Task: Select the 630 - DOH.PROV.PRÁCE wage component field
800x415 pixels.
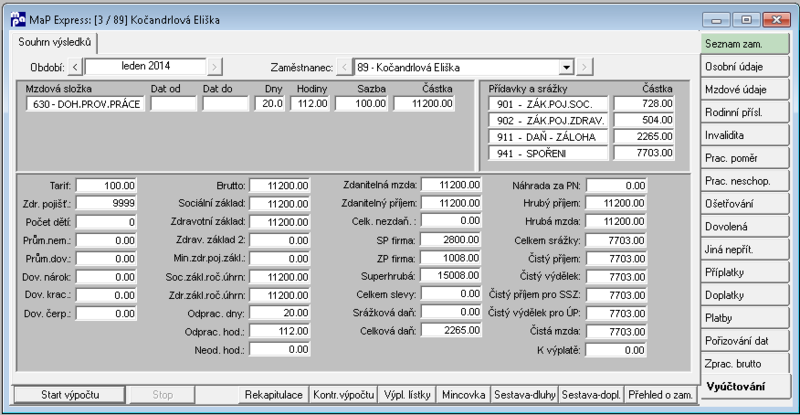Action: 86,104
